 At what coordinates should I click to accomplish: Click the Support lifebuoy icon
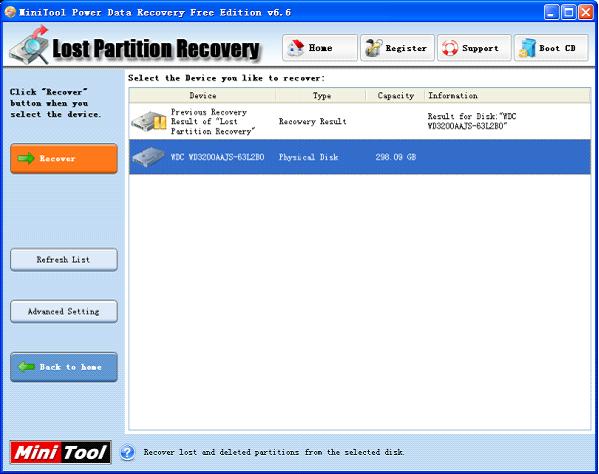click(x=450, y=48)
